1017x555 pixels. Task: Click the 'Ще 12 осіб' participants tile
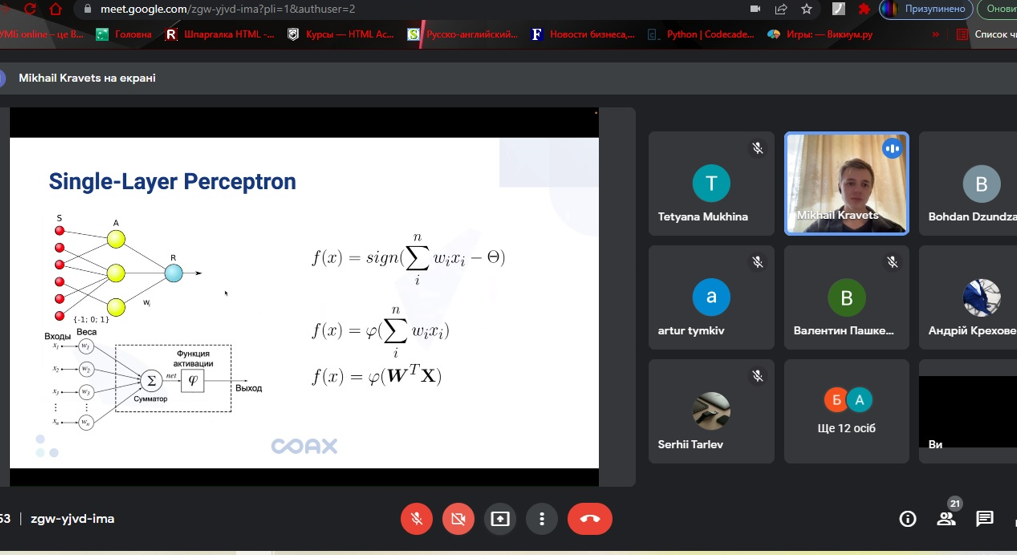pos(846,411)
